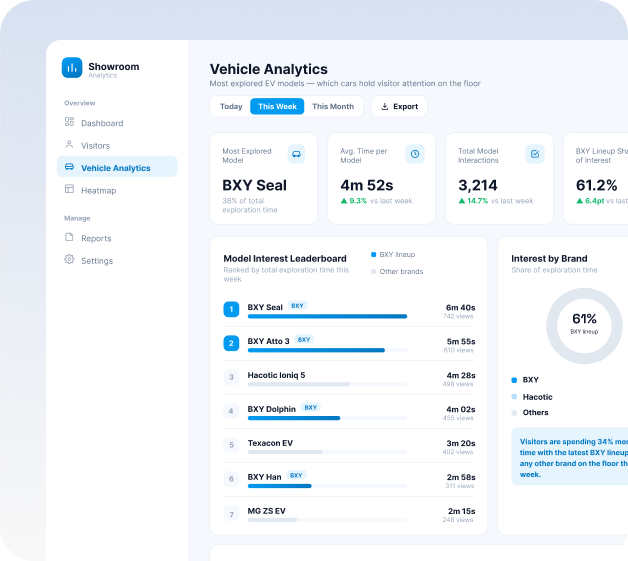This screenshot has height=561, width=628.
Task: Click the BXY tag next to BXY Seal
Action: [297, 306]
